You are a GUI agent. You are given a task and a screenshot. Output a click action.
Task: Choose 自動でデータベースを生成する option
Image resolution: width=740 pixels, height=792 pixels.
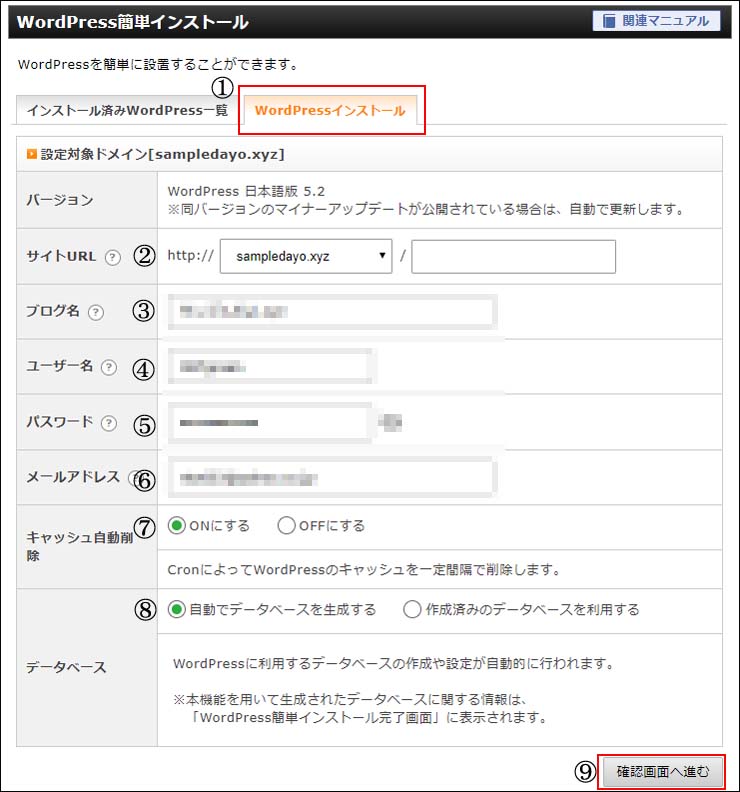[177, 610]
